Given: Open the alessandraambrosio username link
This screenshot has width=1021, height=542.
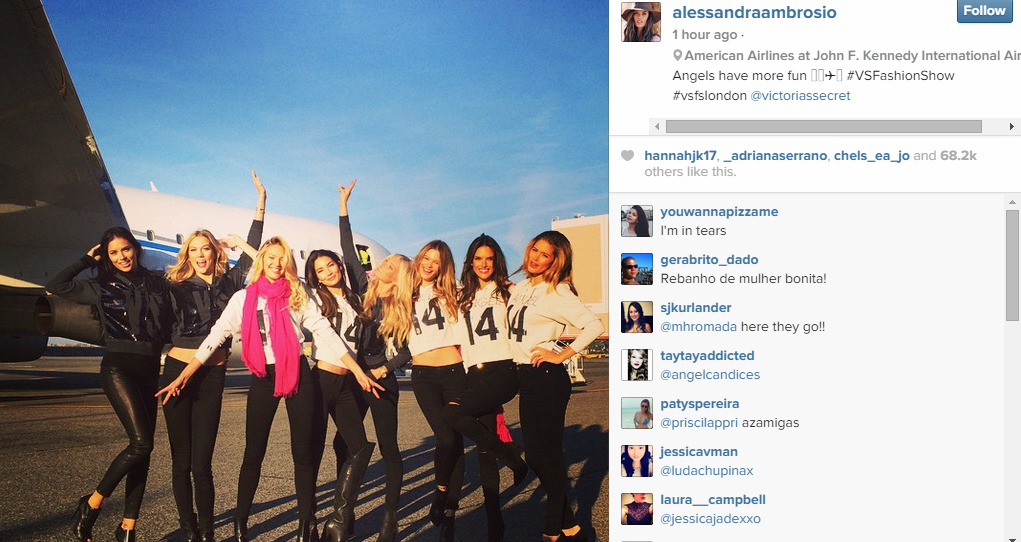Looking at the screenshot, I should (754, 12).
